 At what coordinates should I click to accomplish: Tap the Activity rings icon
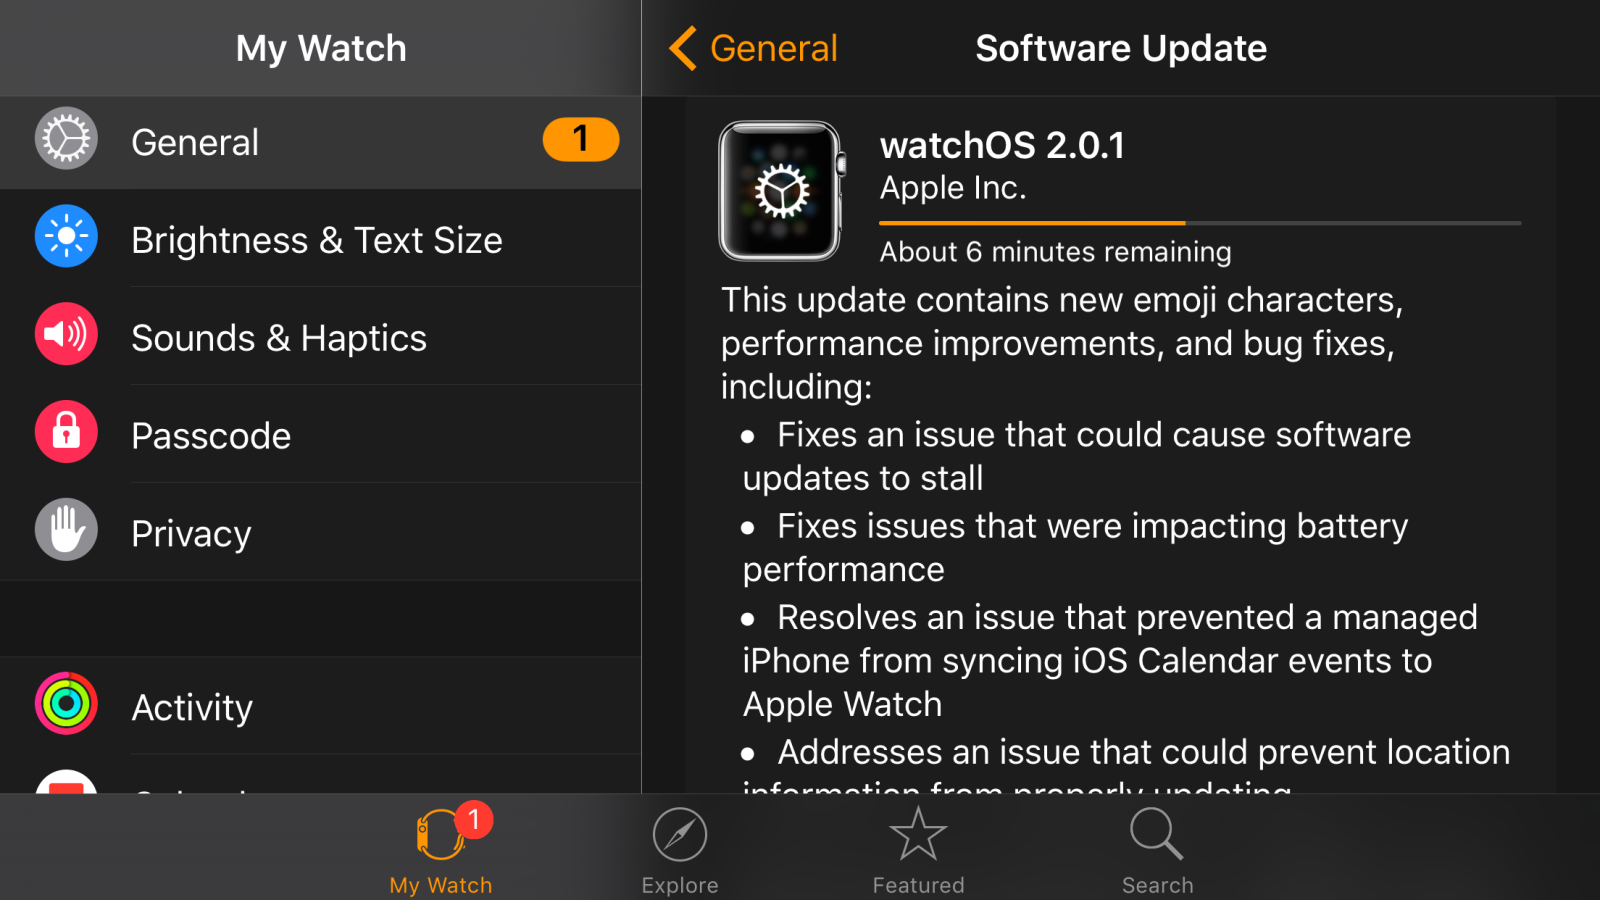(x=66, y=705)
